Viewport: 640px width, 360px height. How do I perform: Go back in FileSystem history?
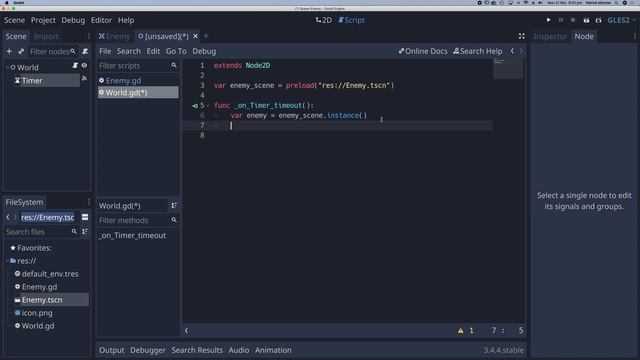coord(8,217)
